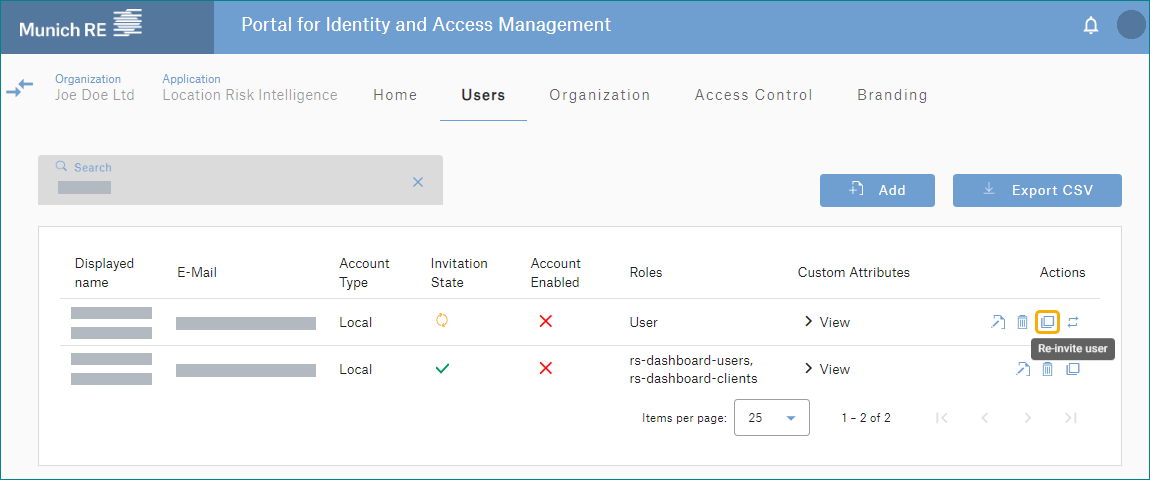Click the search magnifier icon
The width and height of the screenshot is (1150, 480).
point(62,167)
